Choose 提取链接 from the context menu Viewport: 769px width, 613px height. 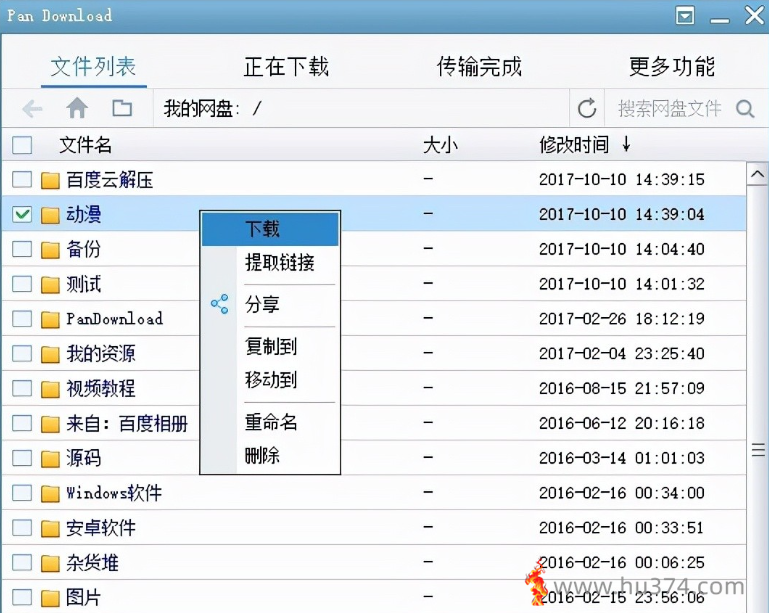tap(280, 263)
